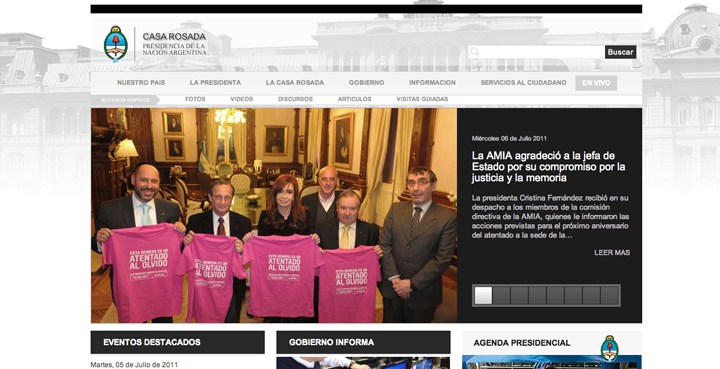Select the first highlighted slideshow square

483,296
